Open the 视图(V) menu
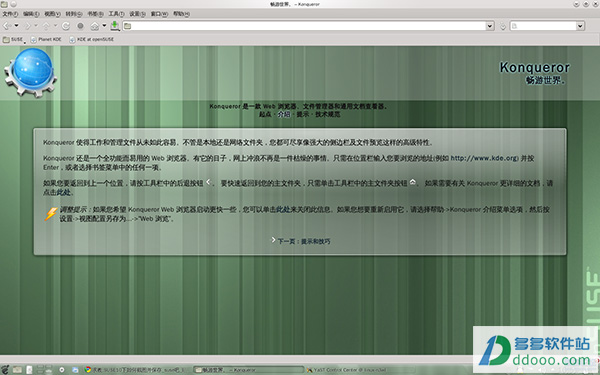600x375 pixels. [52, 14]
